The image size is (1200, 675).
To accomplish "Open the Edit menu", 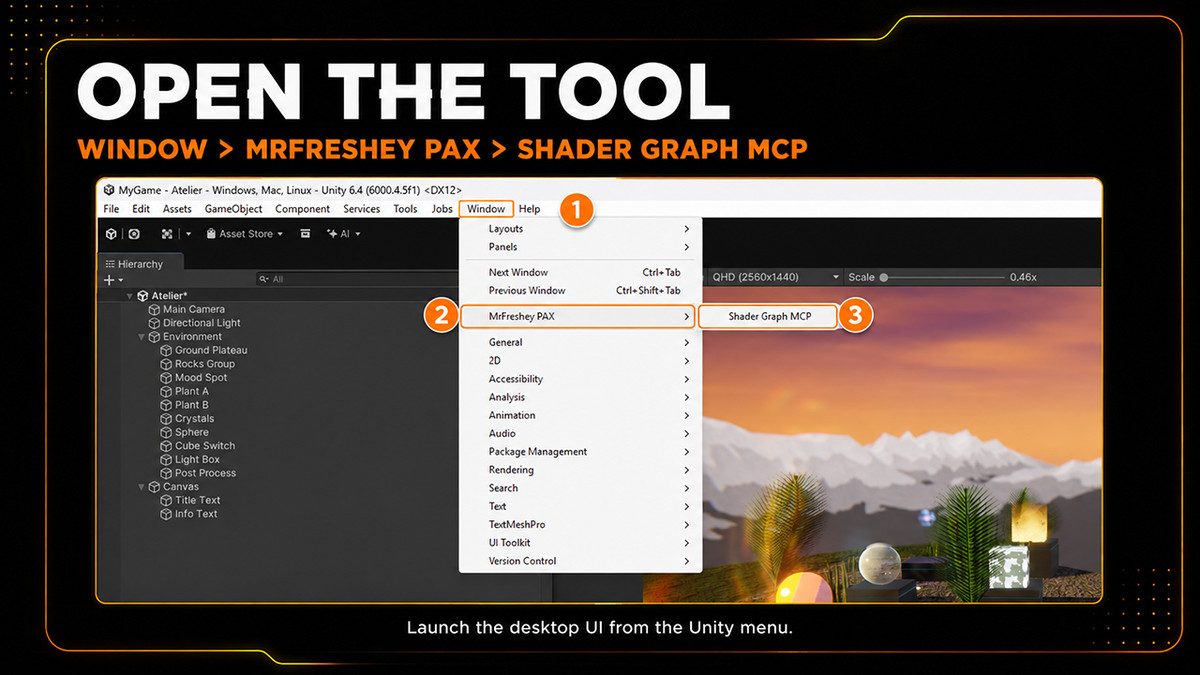I will 141,209.
